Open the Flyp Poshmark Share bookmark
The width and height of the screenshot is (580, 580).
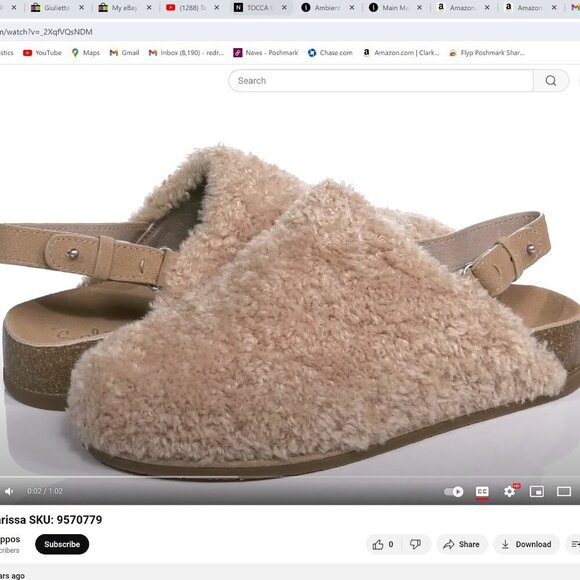coord(487,53)
